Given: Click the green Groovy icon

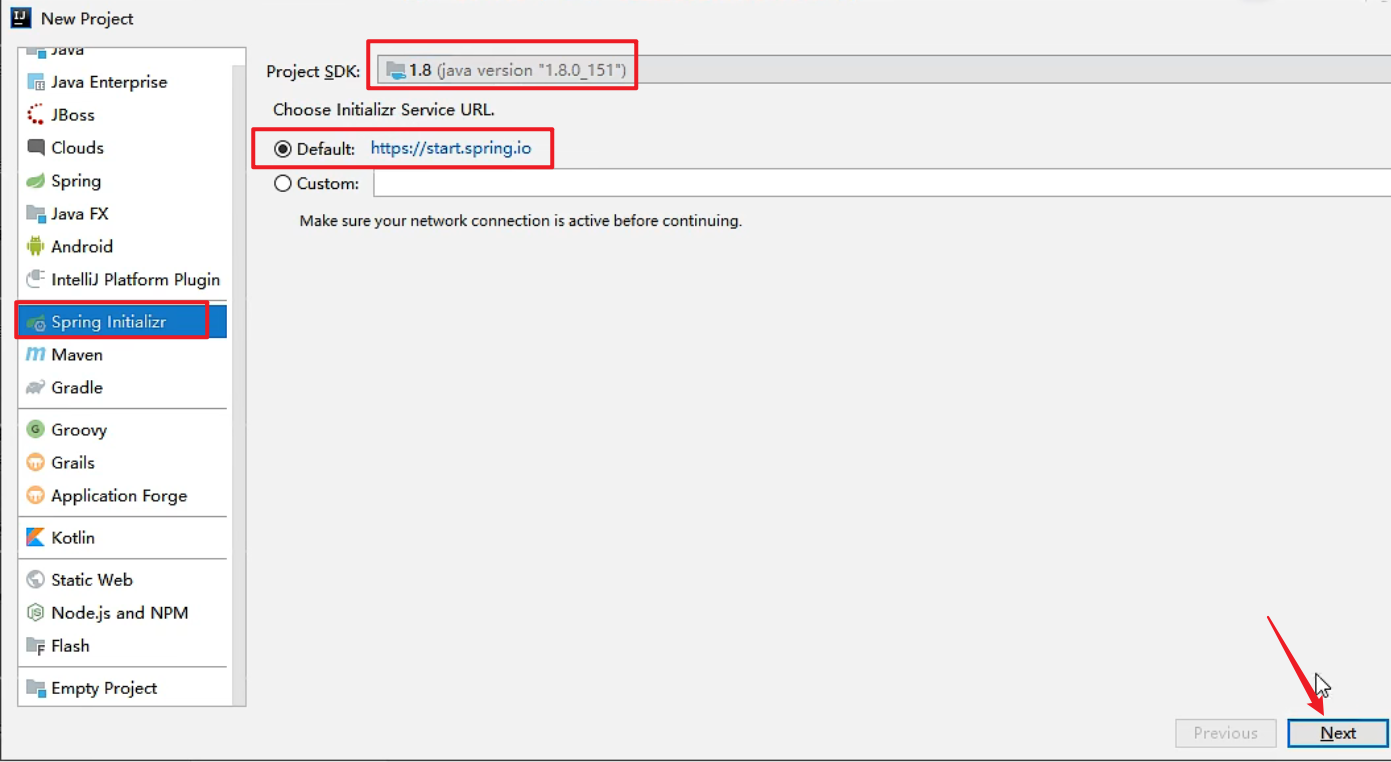Looking at the screenshot, I should point(36,430).
